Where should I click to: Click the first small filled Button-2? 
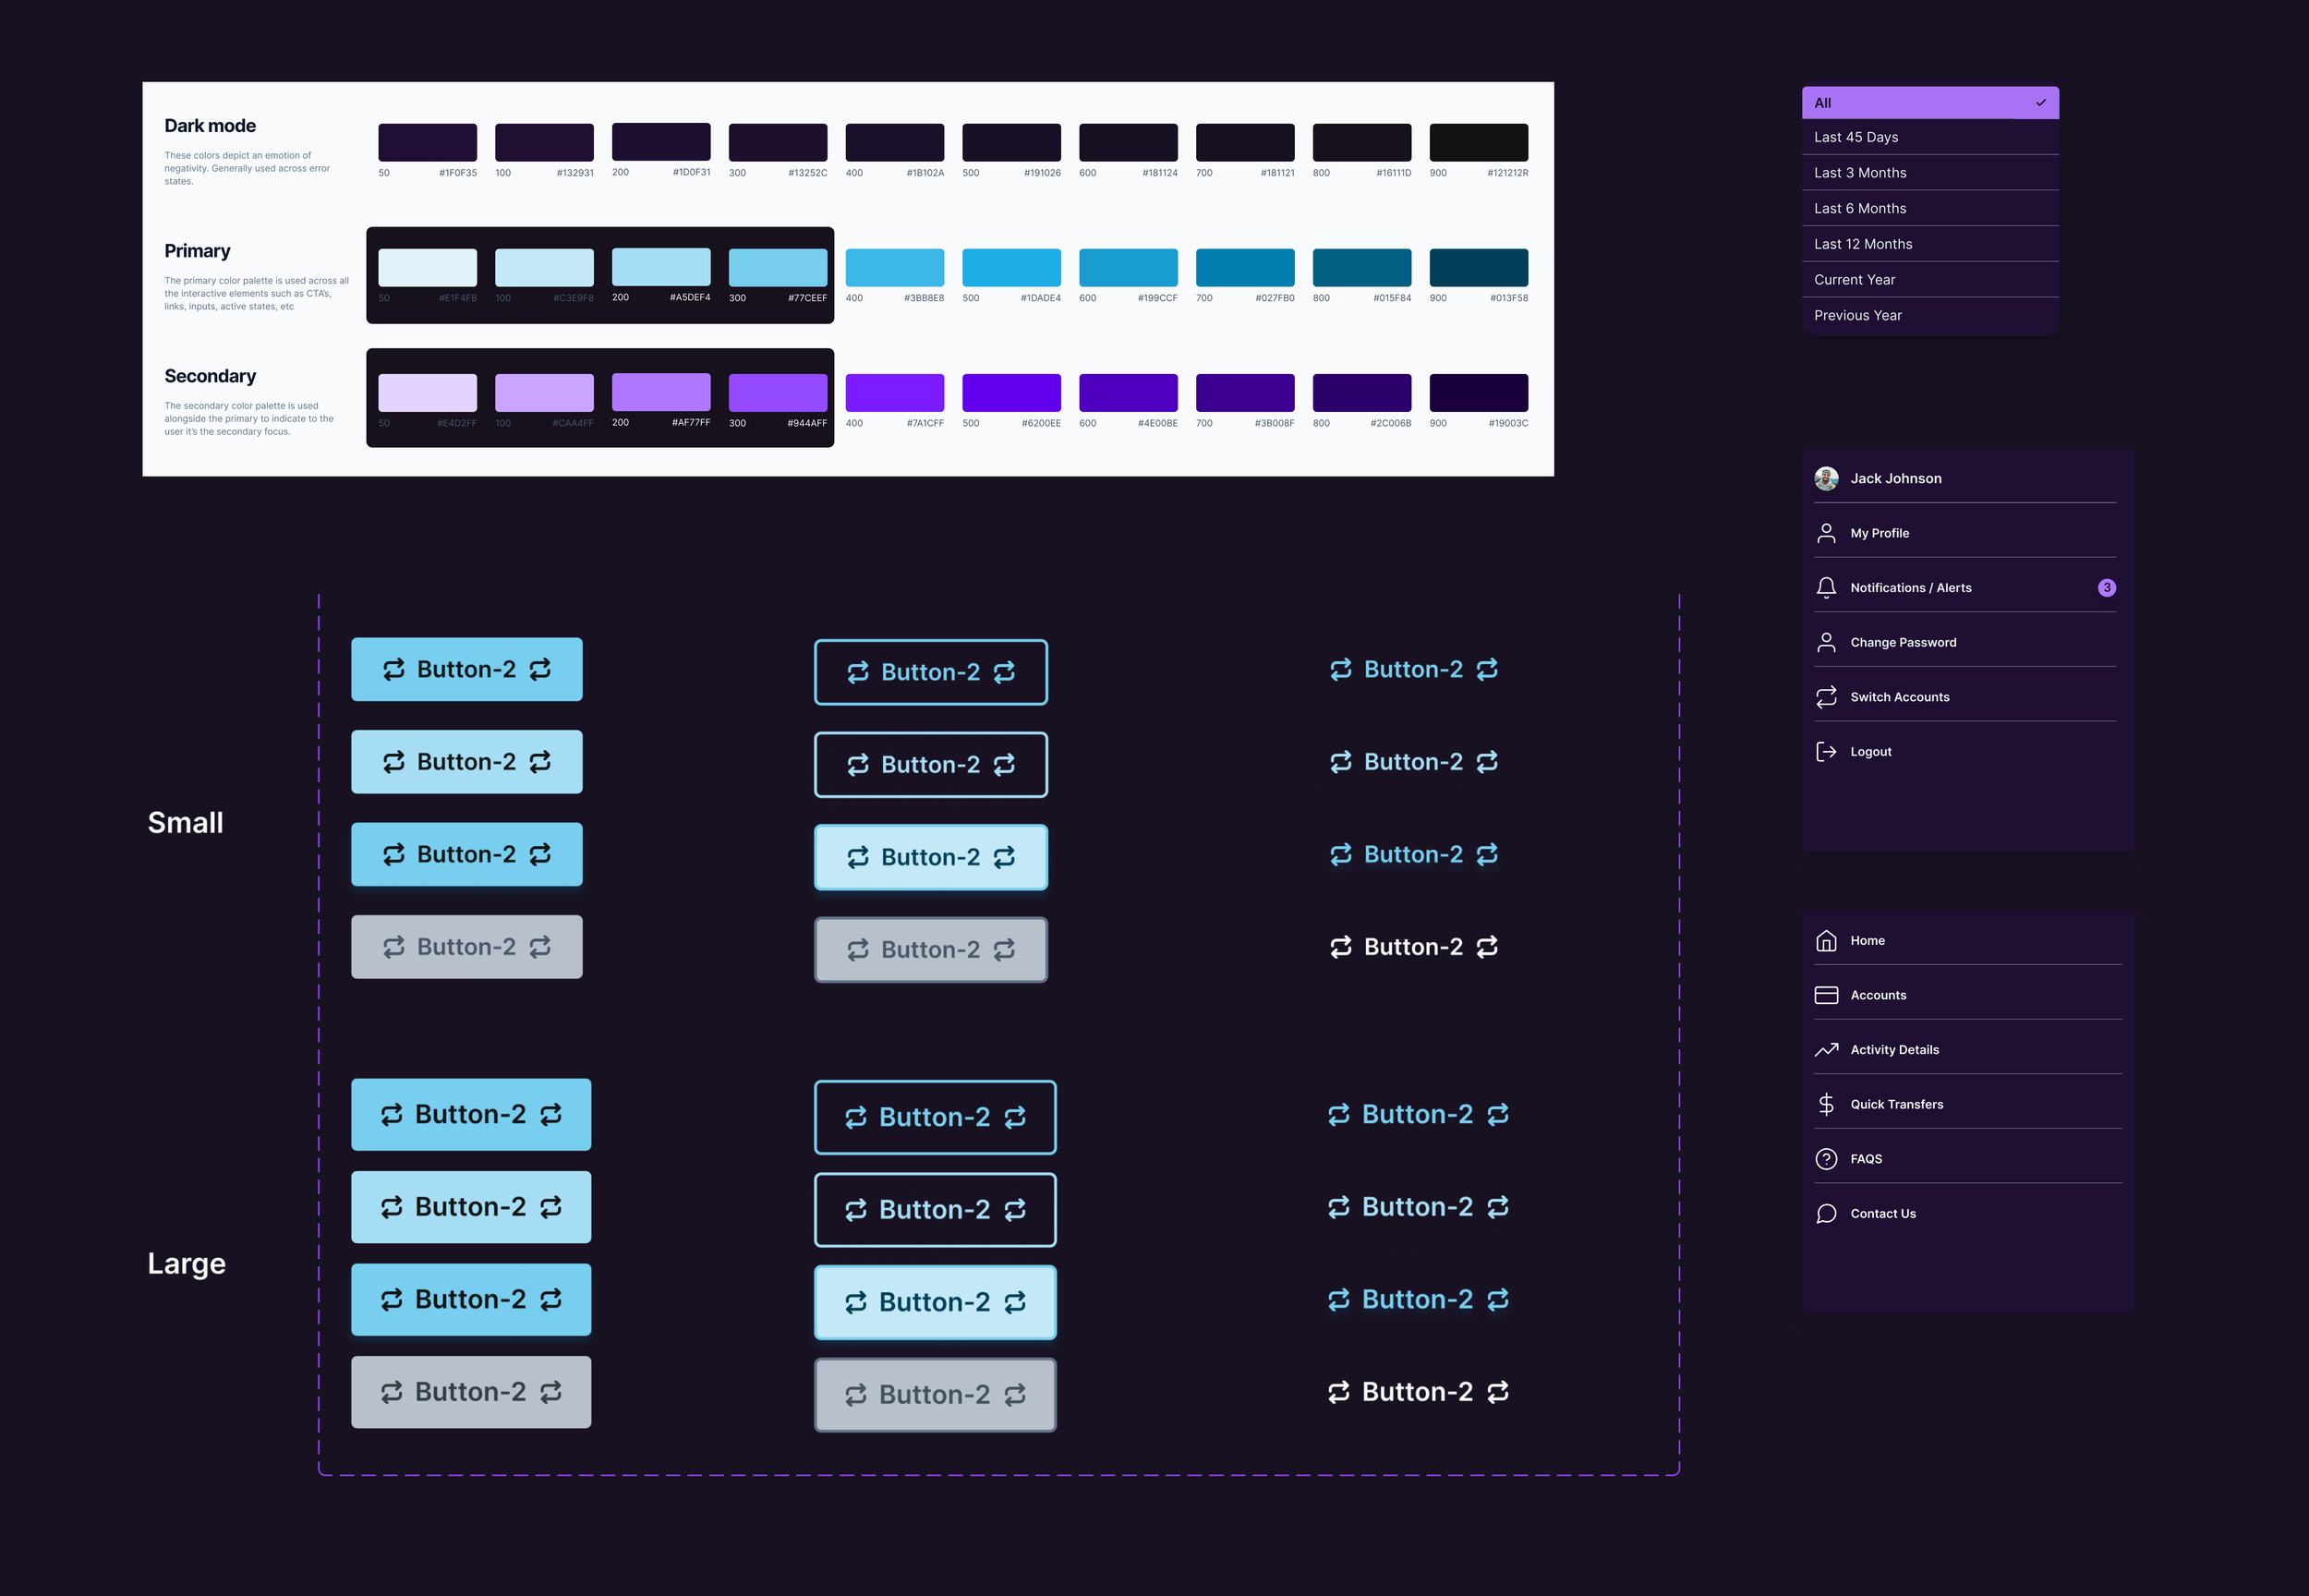coord(466,669)
